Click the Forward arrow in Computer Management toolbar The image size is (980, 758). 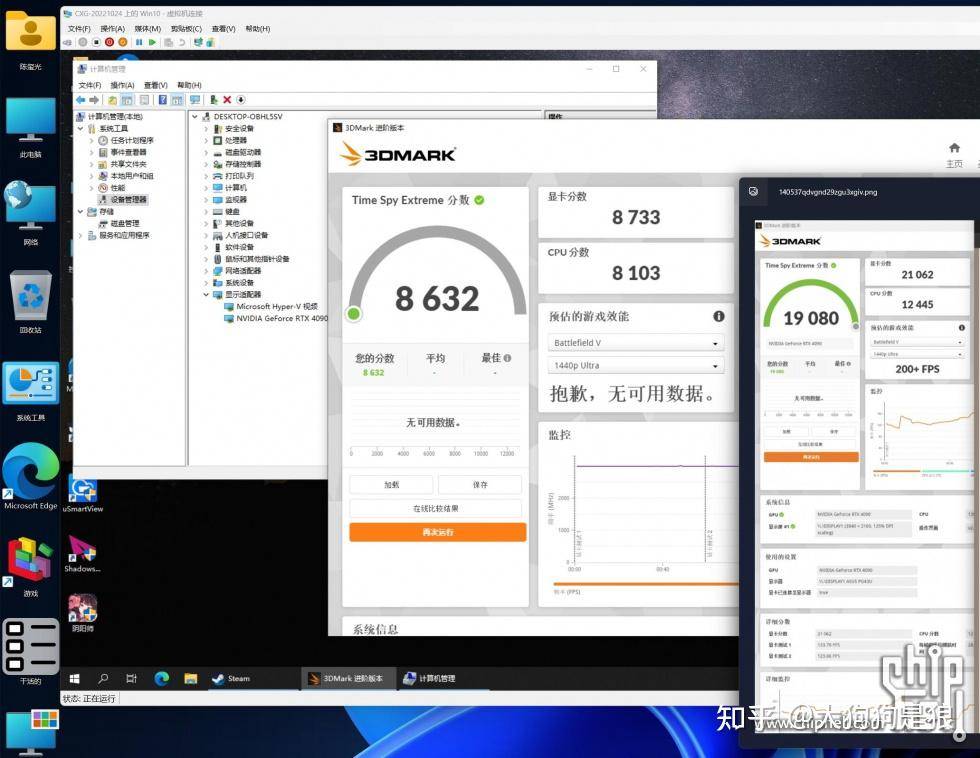coord(94,99)
